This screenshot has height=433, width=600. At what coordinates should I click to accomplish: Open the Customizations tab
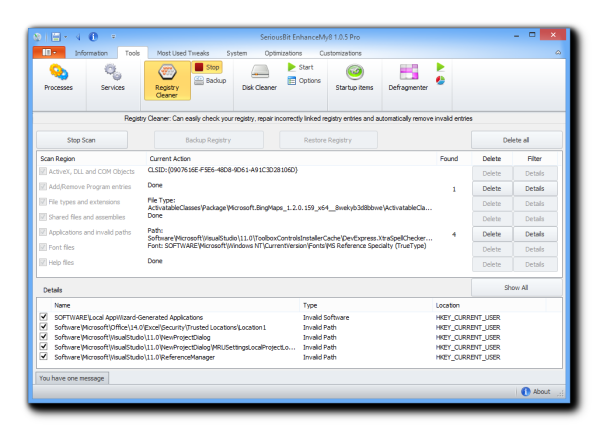tap(340, 53)
